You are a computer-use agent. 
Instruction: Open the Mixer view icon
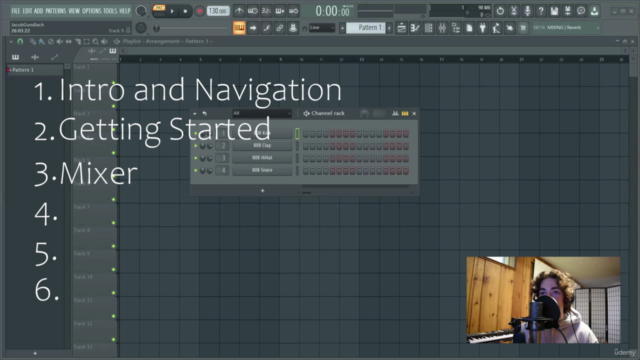coord(442,28)
